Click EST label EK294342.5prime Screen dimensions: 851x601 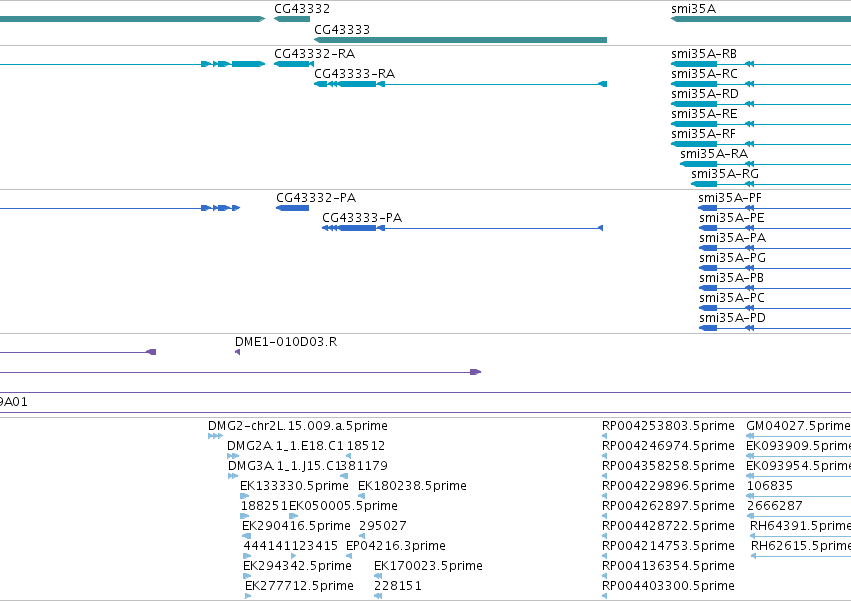point(297,566)
